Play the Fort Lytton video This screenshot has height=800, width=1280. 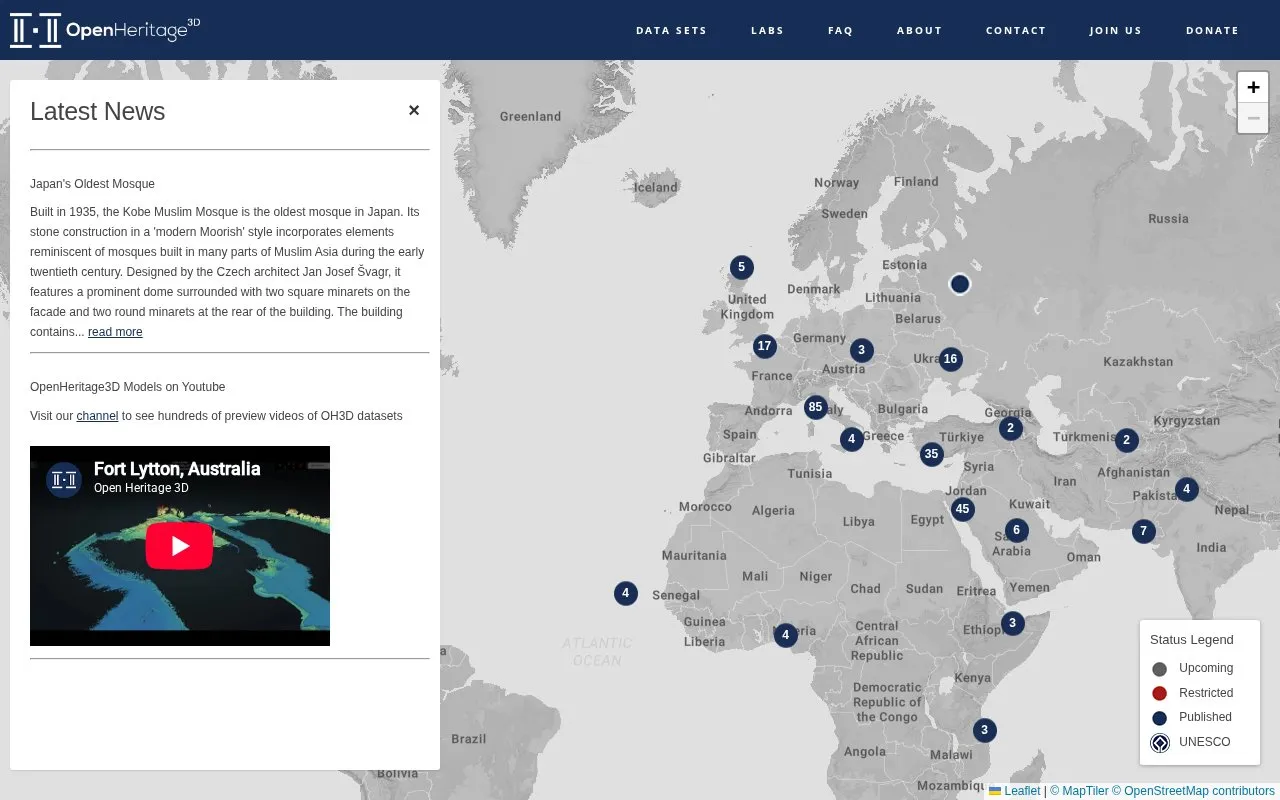point(180,546)
